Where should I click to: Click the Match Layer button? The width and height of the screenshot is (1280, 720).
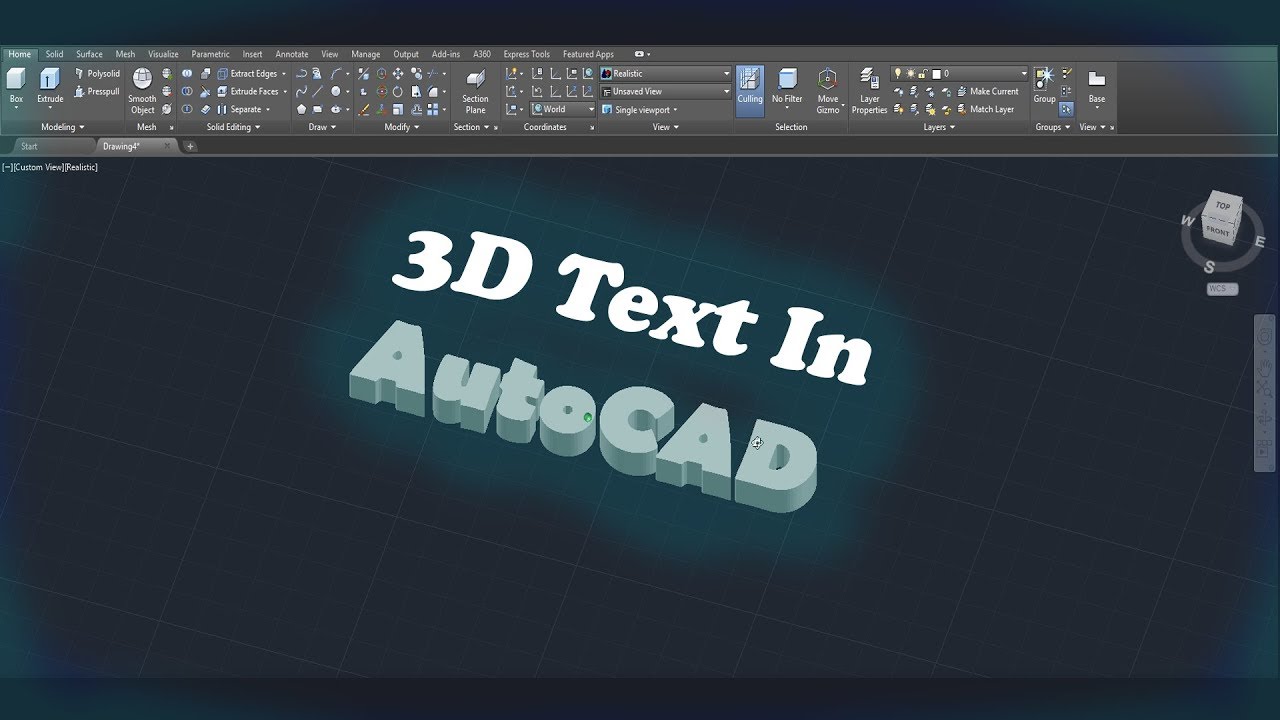pos(984,109)
